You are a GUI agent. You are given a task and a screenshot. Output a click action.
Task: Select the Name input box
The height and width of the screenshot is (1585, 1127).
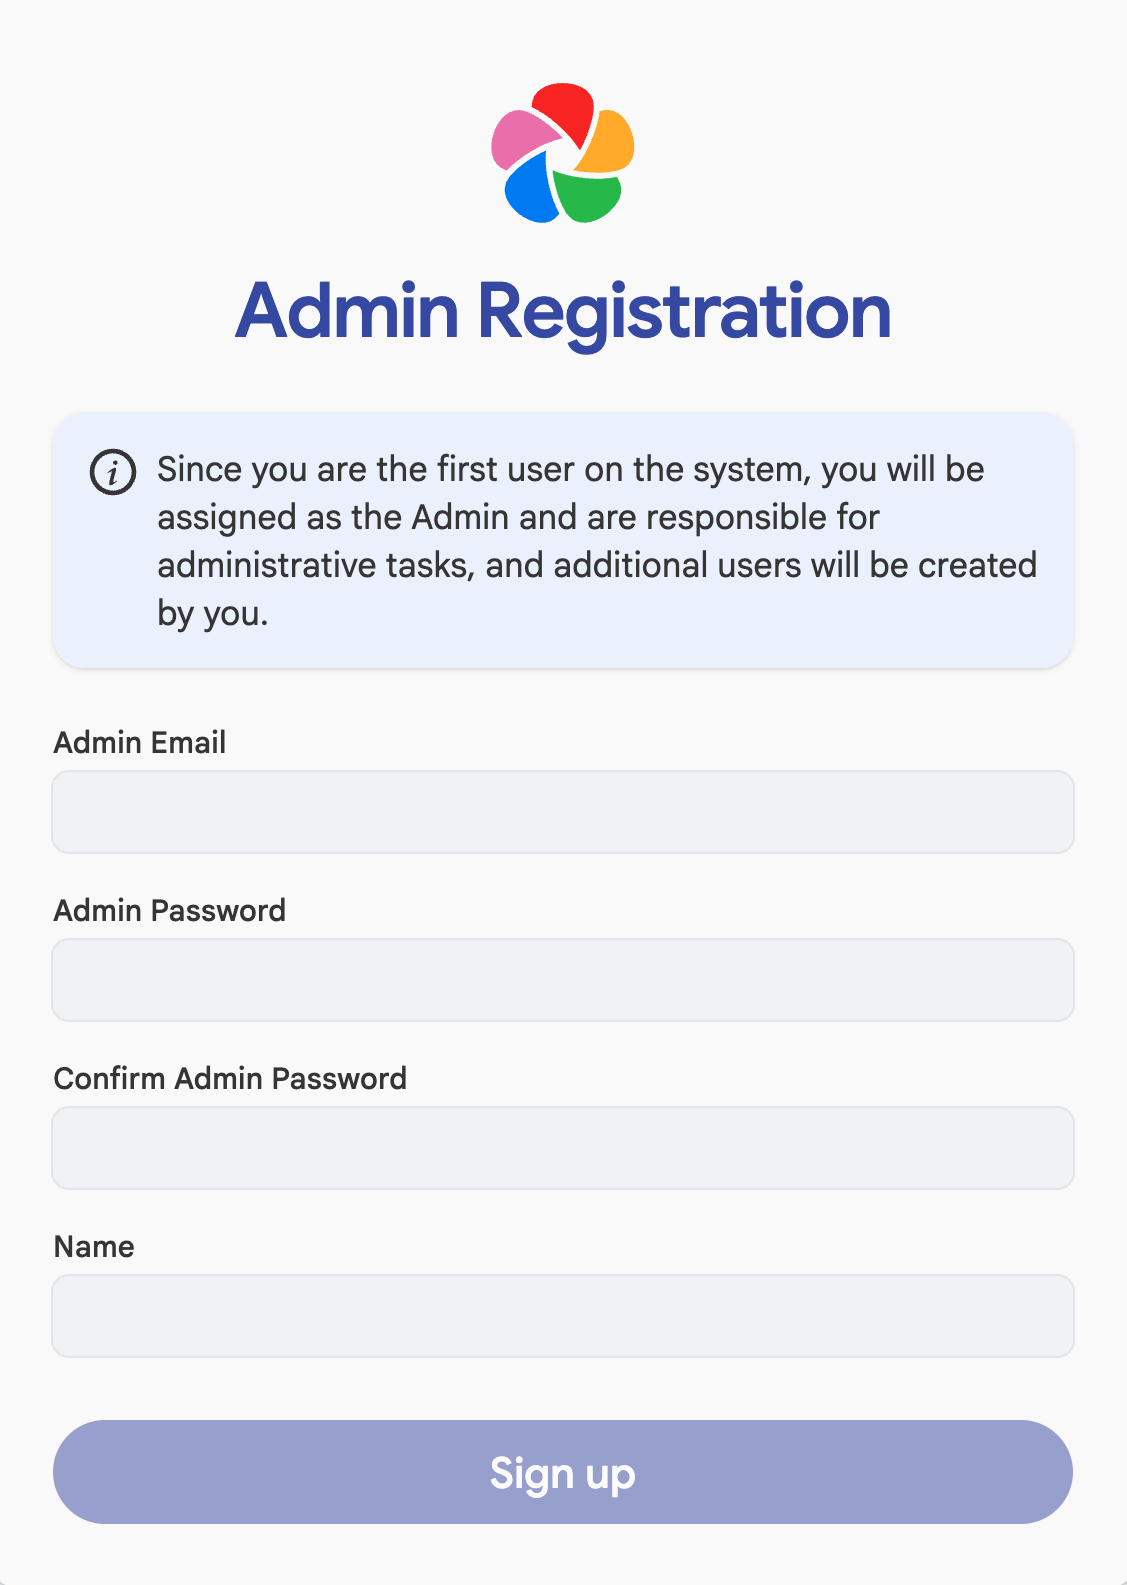click(x=563, y=1315)
